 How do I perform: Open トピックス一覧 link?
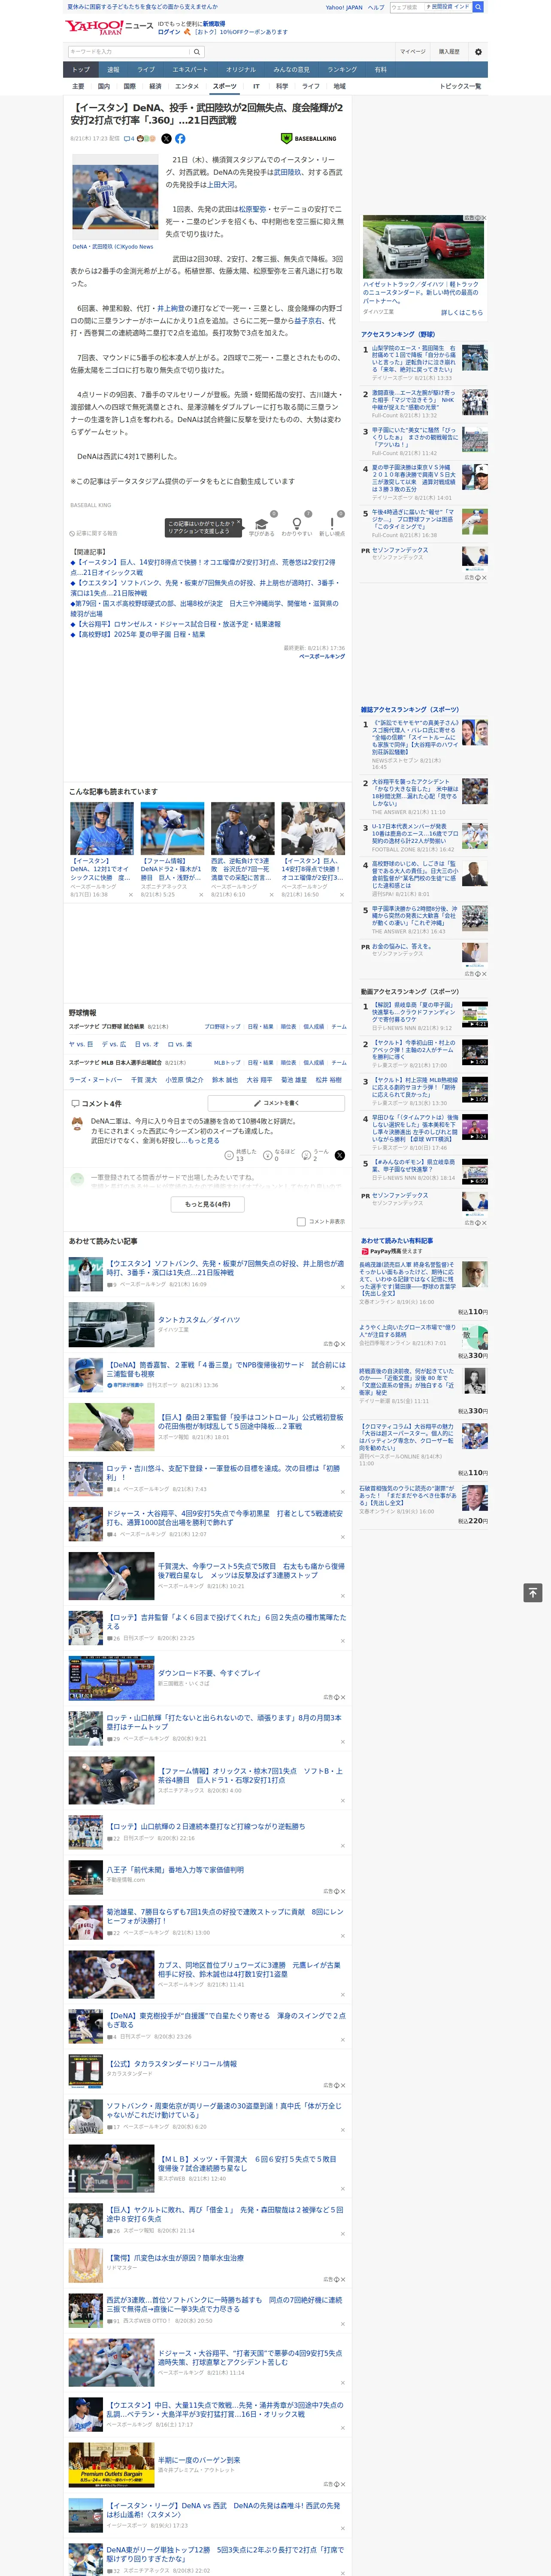tap(460, 86)
